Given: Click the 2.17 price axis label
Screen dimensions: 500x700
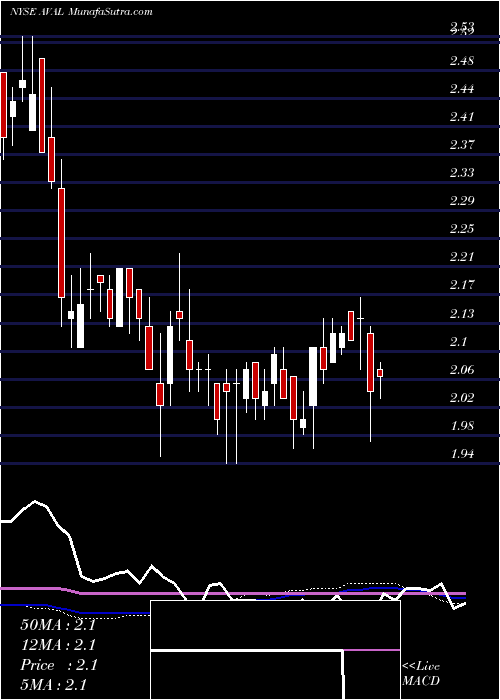Looking at the screenshot, I should coord(462,285).
